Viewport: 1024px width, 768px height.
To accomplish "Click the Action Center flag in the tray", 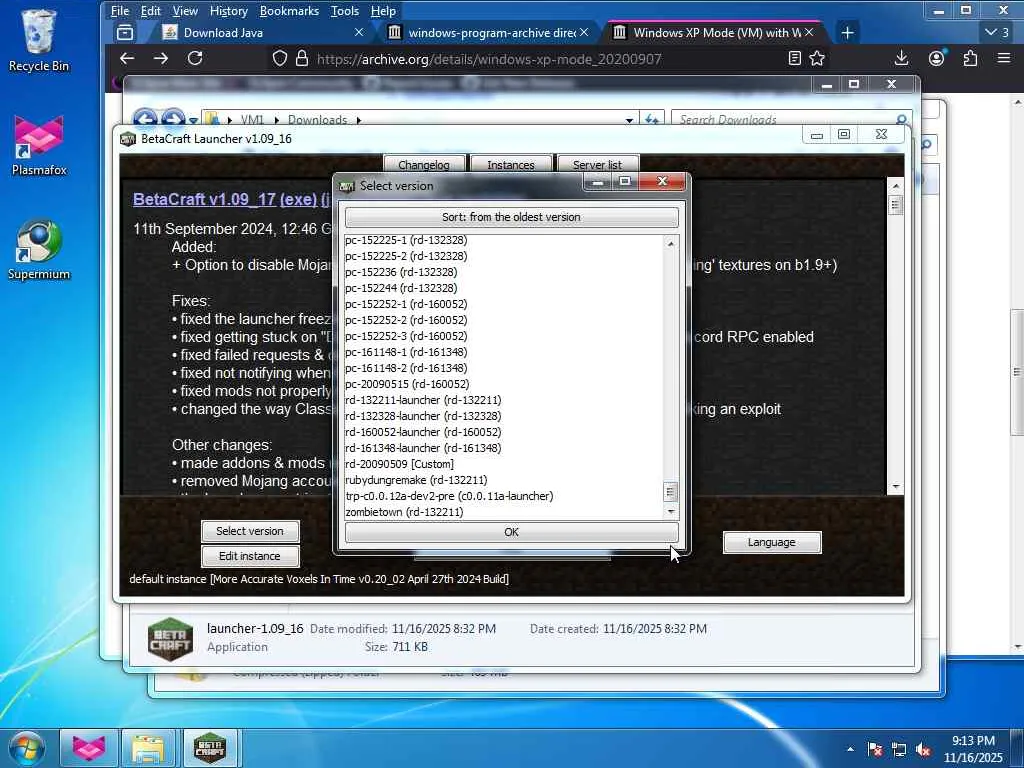I will click(x=875, y=750).
